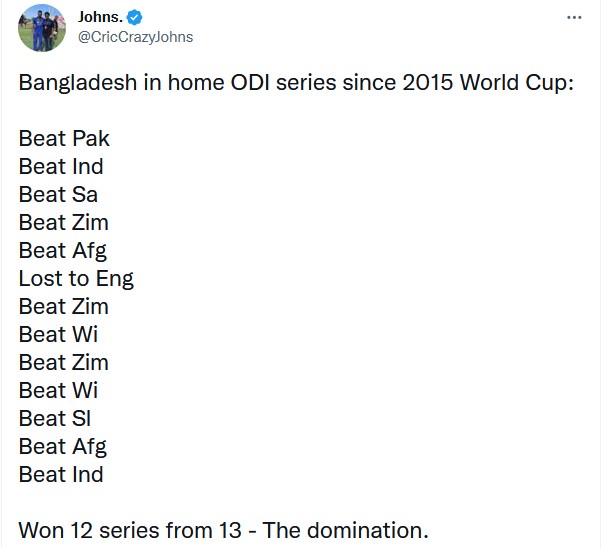Click the words 'The domination.' at tweet end

point(345,531)
